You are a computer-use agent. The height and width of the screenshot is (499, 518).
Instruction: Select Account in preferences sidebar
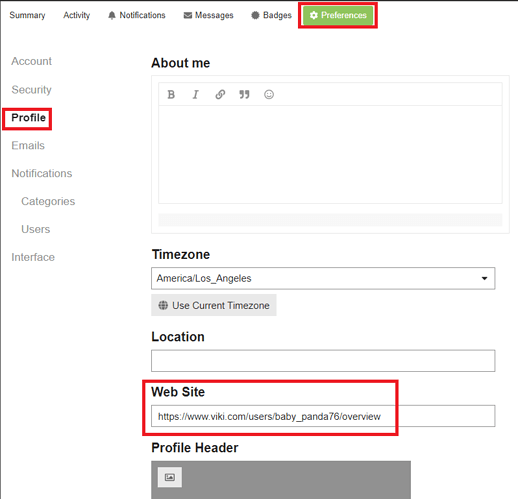[x=32, y=61]
